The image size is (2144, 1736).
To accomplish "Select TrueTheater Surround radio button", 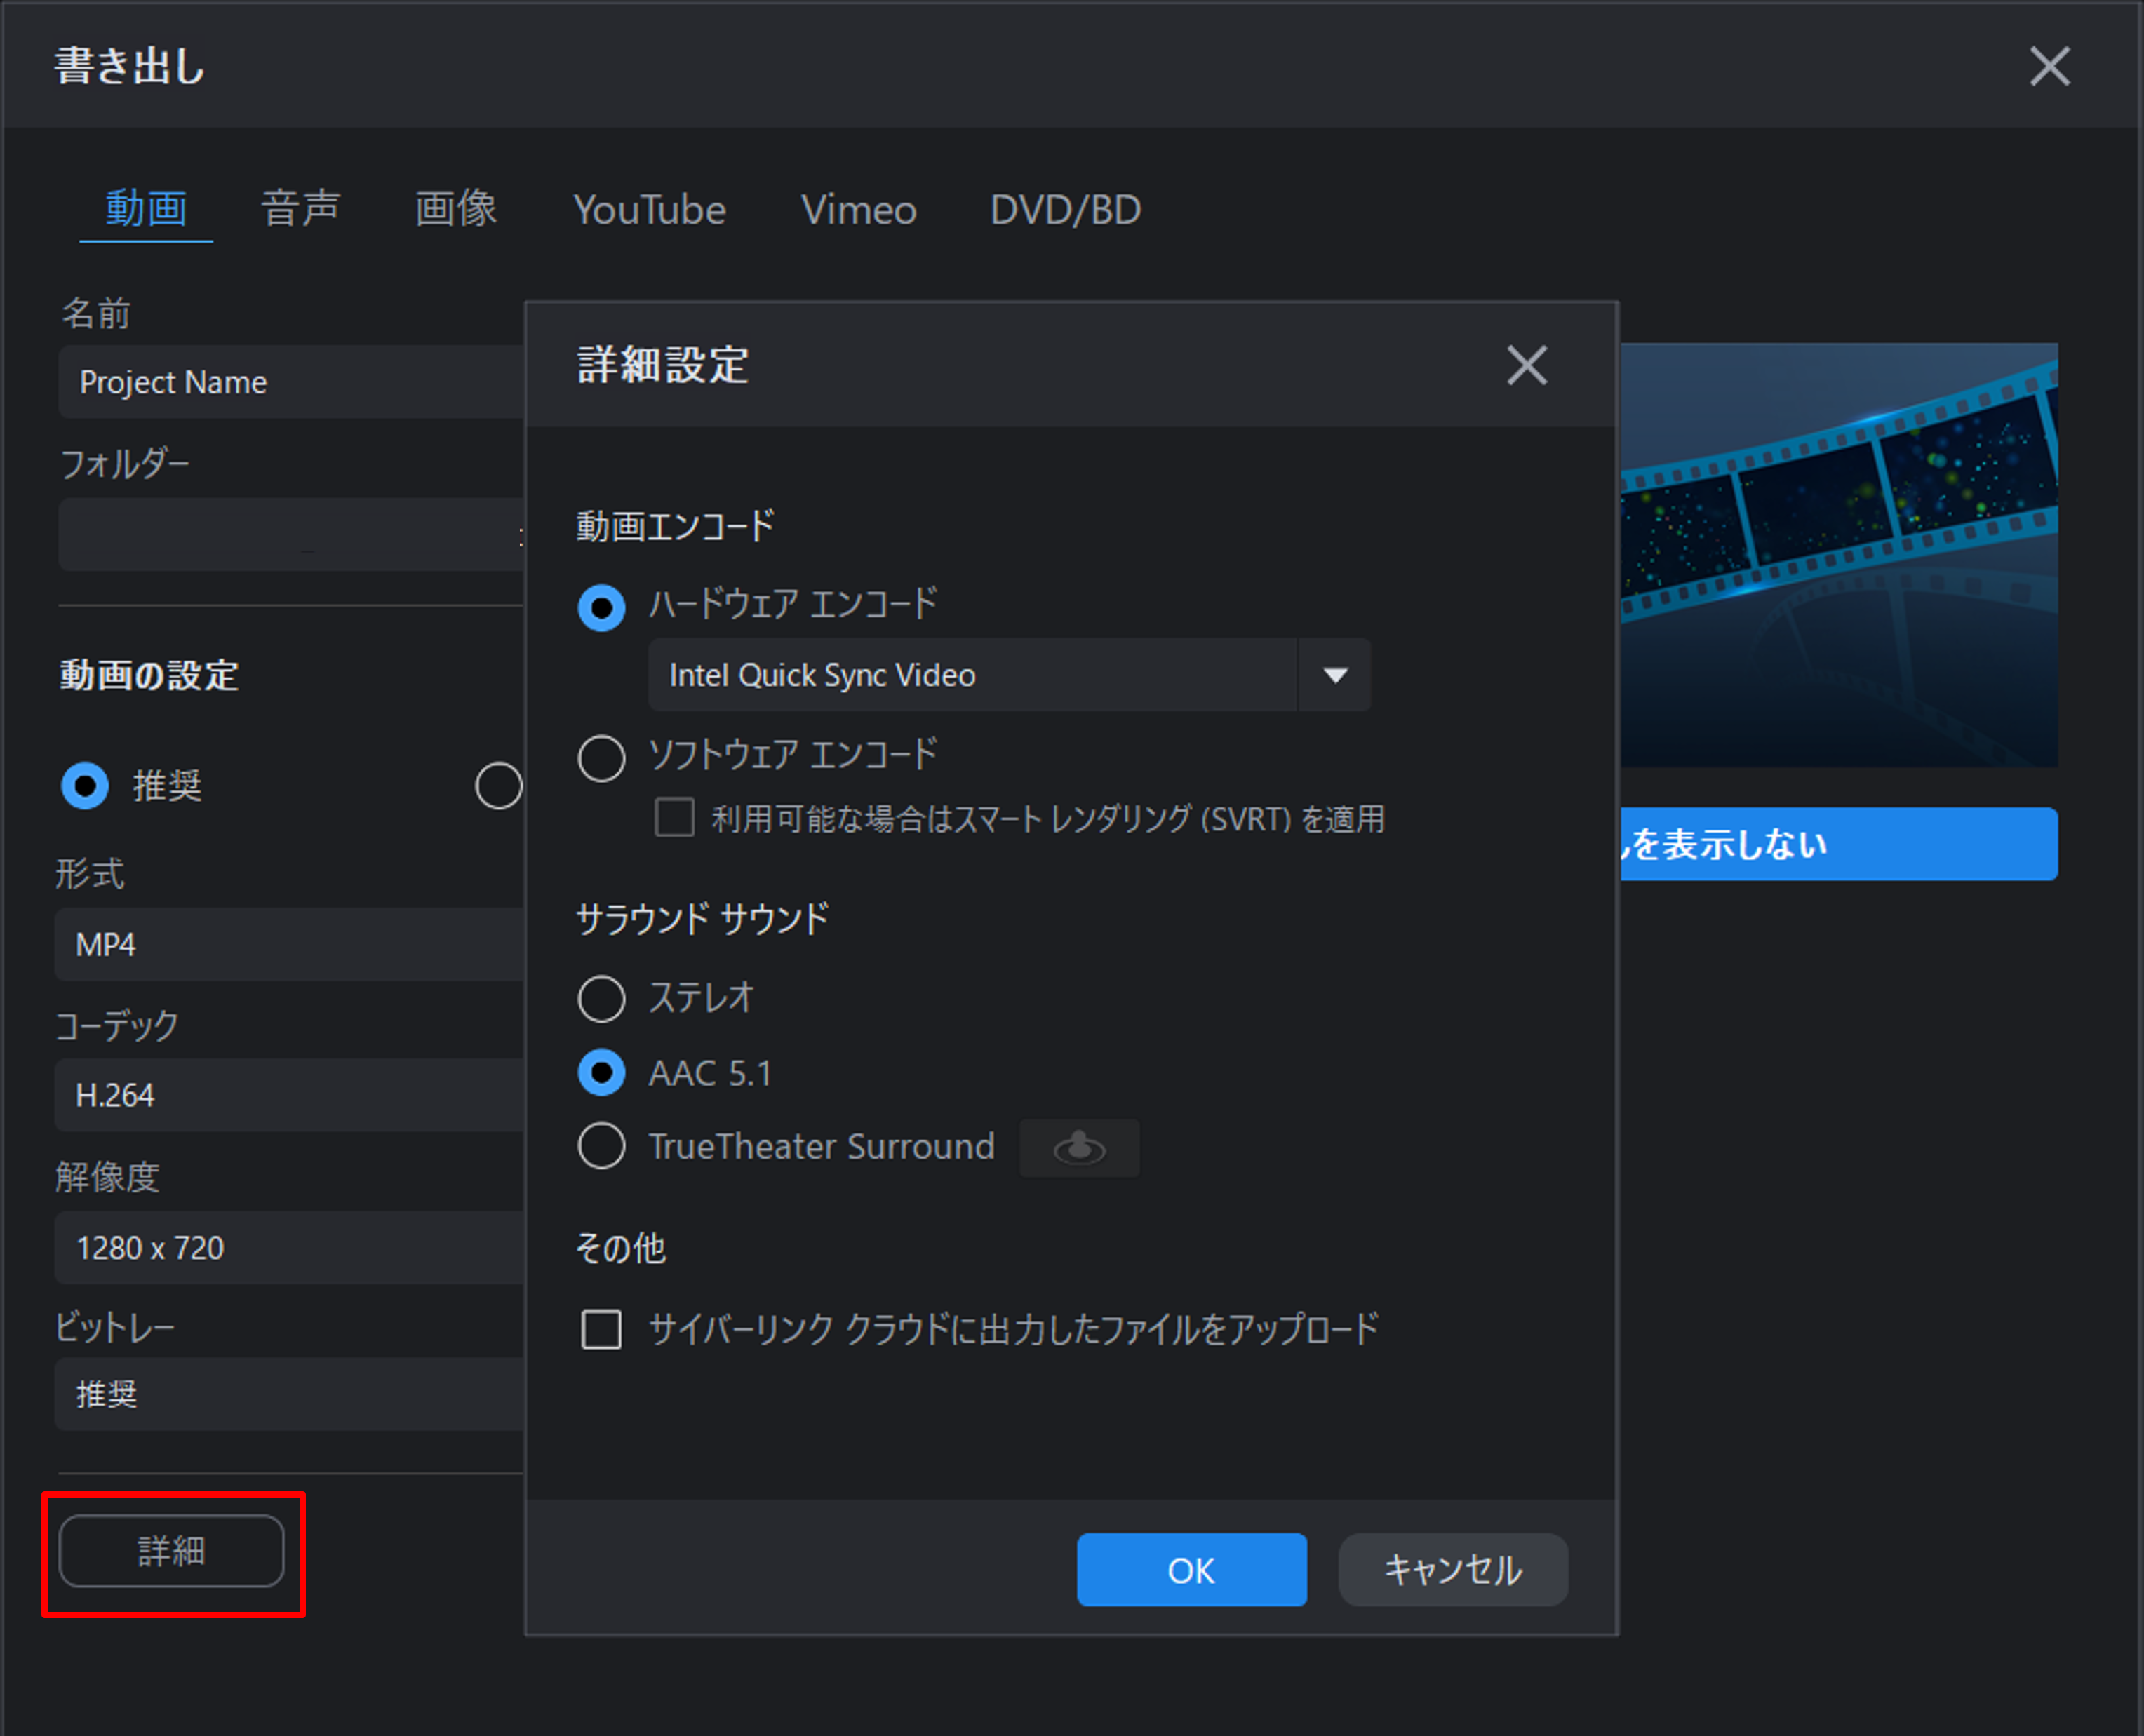I will pyautogui.click(x=601, y=1146).
